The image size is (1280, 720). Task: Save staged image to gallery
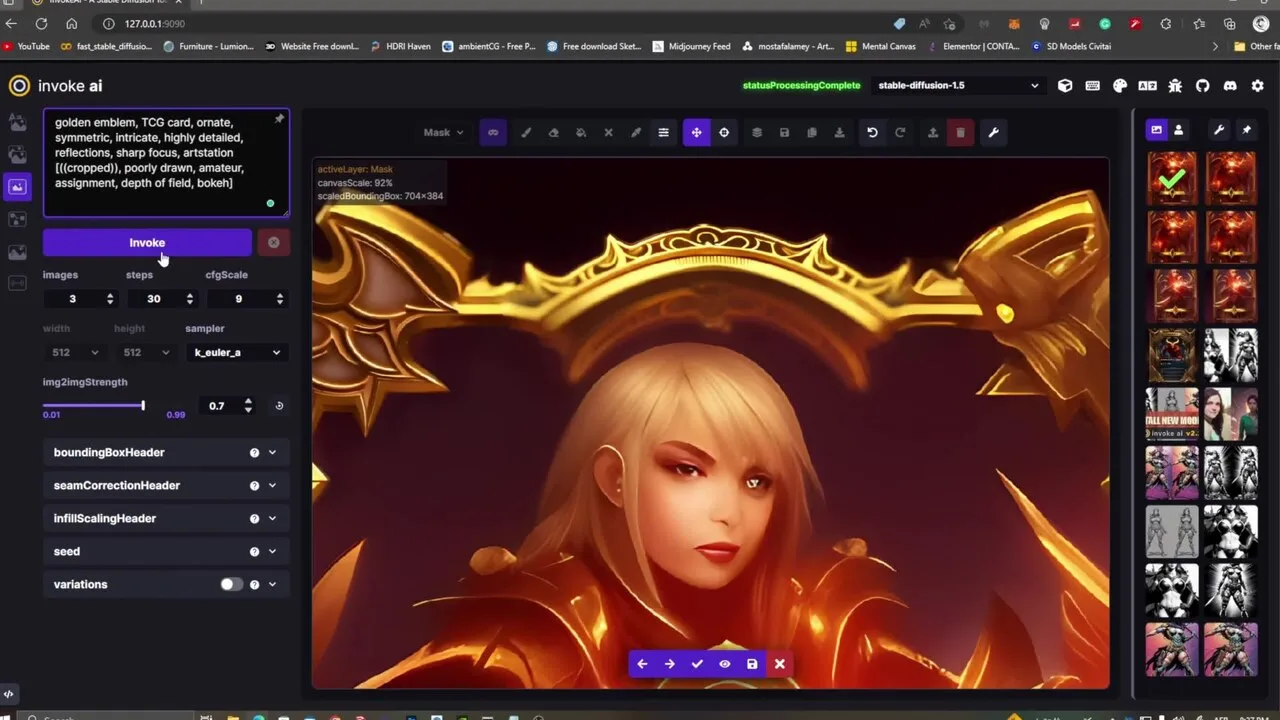[x=752, y=664]
